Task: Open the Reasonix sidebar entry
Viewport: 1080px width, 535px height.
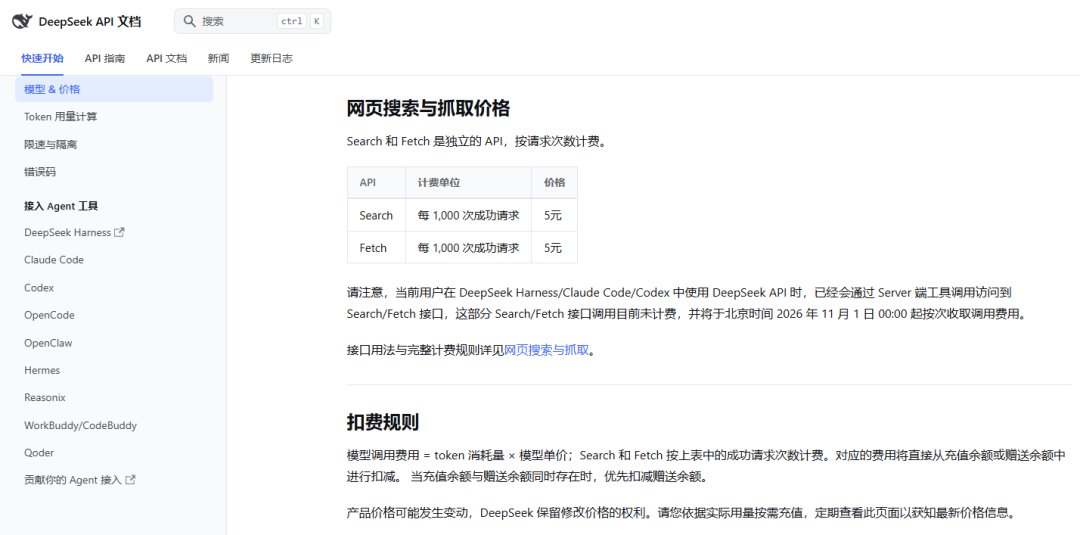Action: click(x=45, y=397)
